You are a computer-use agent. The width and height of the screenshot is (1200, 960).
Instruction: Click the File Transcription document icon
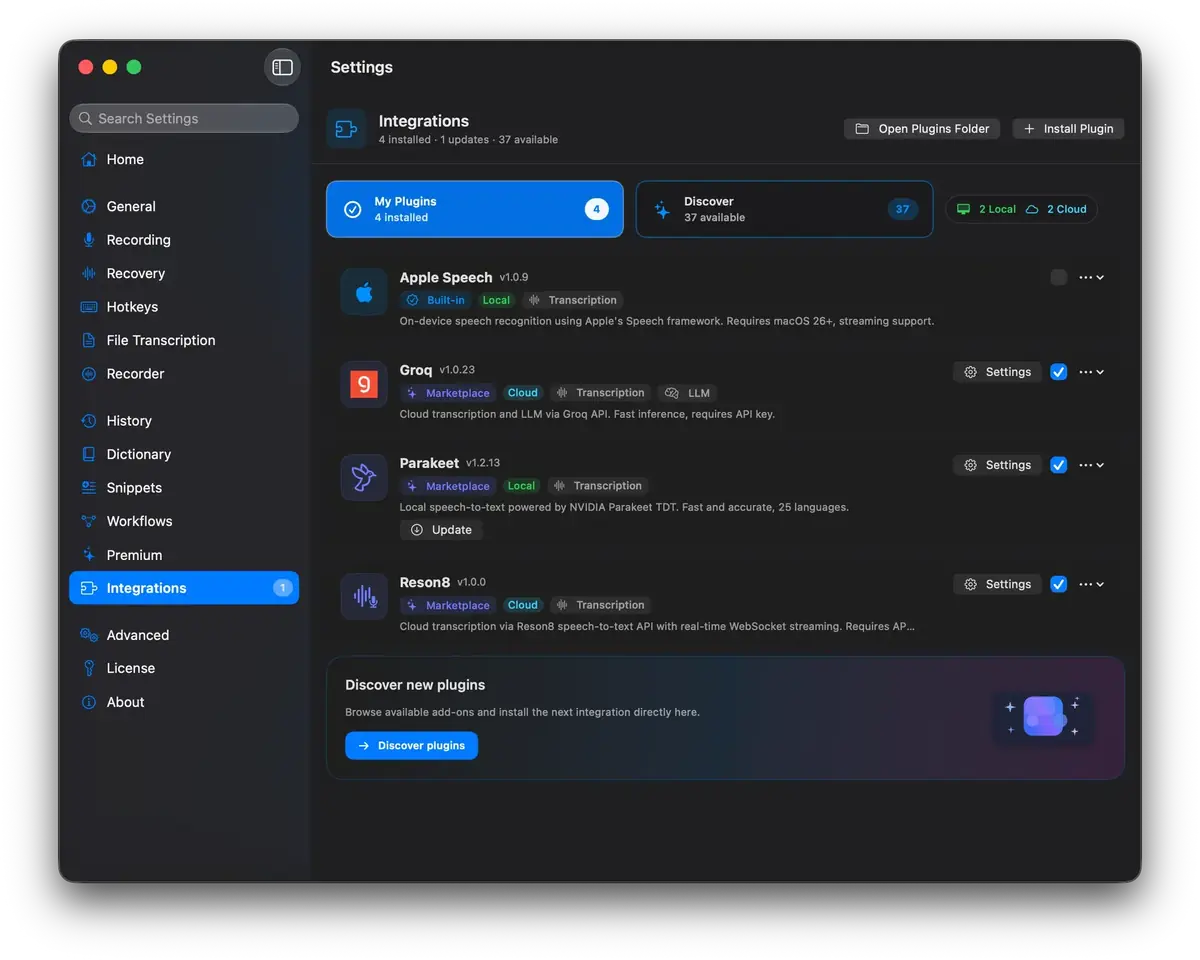coord(89,340)
